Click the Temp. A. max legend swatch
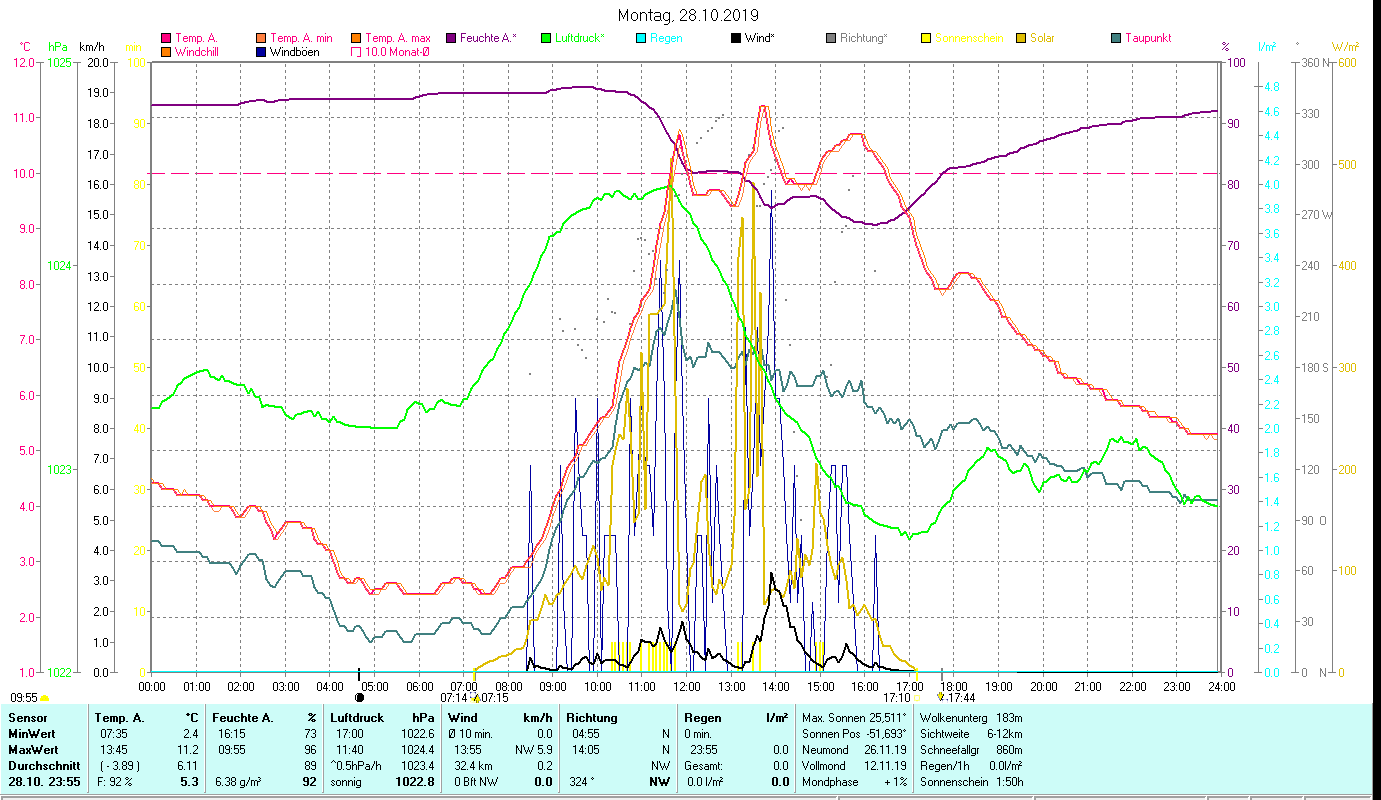Screen dimensions: 1381x800 pos(355,38)
